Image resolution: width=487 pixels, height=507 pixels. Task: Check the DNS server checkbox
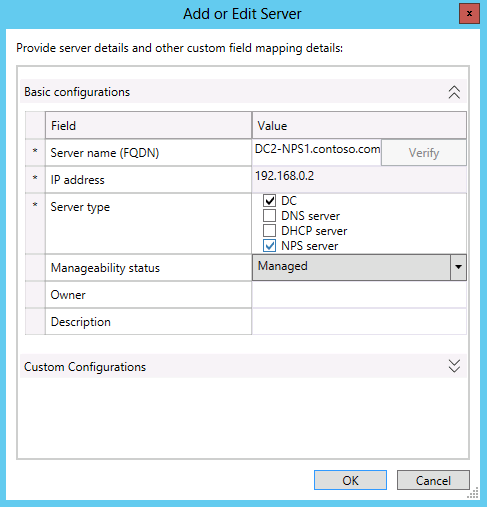coord(269,216)
